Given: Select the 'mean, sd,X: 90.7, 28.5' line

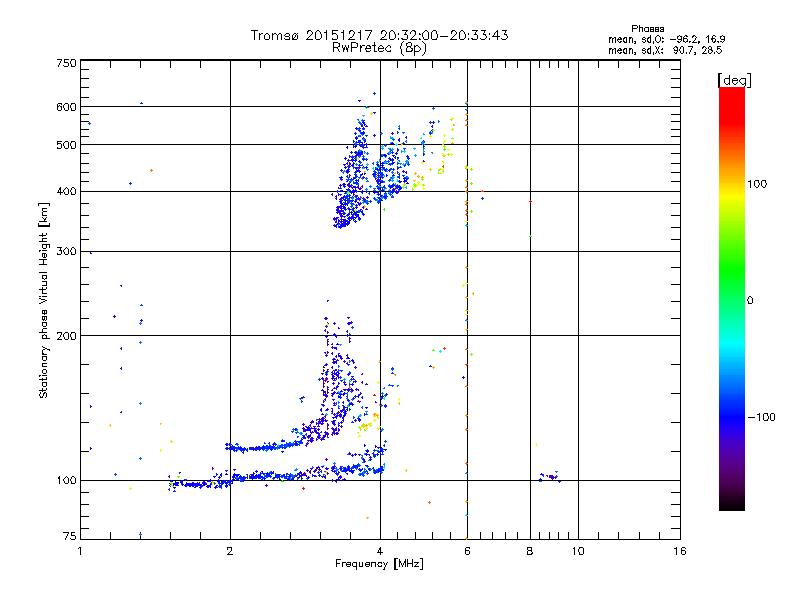Looking at the screenshot, I should click(665, 50).
